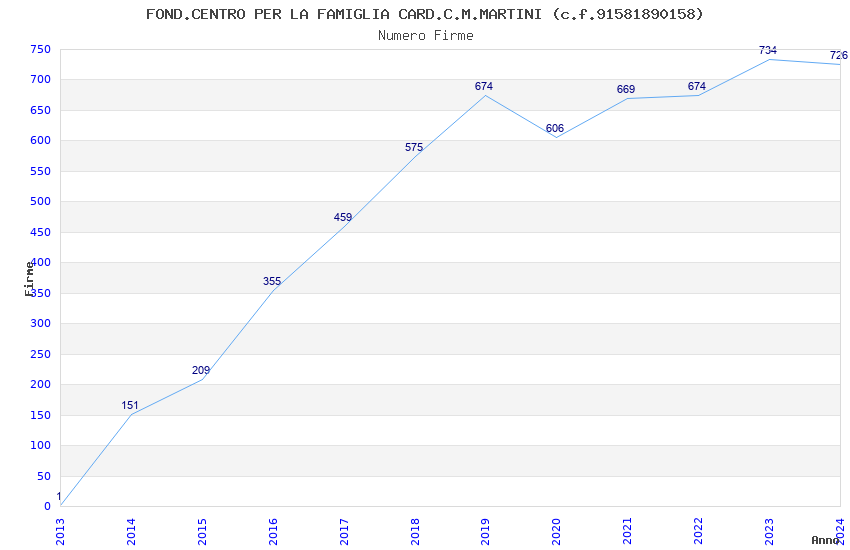Click the y-axis value 700
Screen dimensions: 850x550
[41, 80]
